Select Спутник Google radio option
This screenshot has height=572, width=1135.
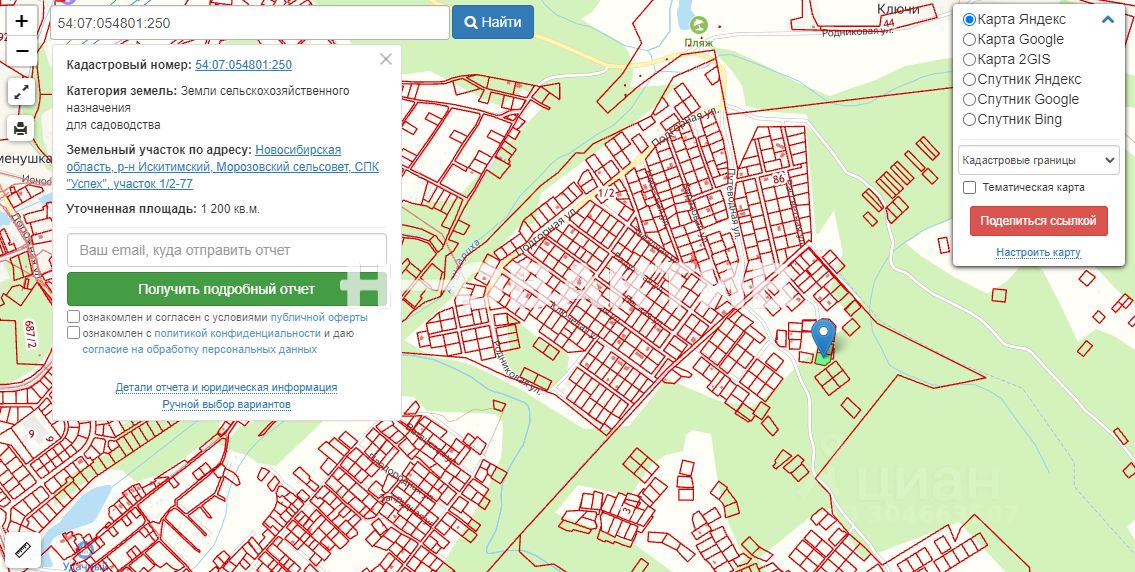coord(969,100)
